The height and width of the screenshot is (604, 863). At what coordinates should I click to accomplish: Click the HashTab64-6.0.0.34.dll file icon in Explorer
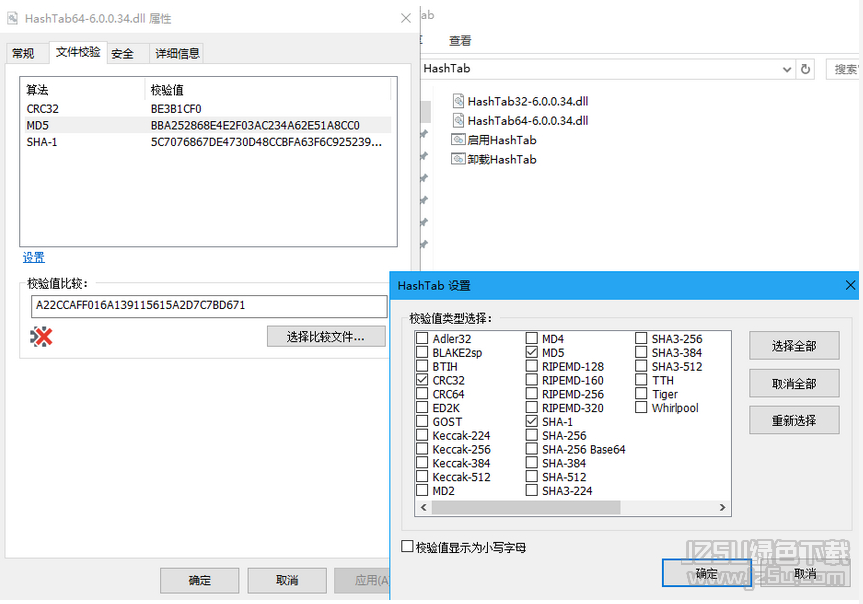coord(458,120)
